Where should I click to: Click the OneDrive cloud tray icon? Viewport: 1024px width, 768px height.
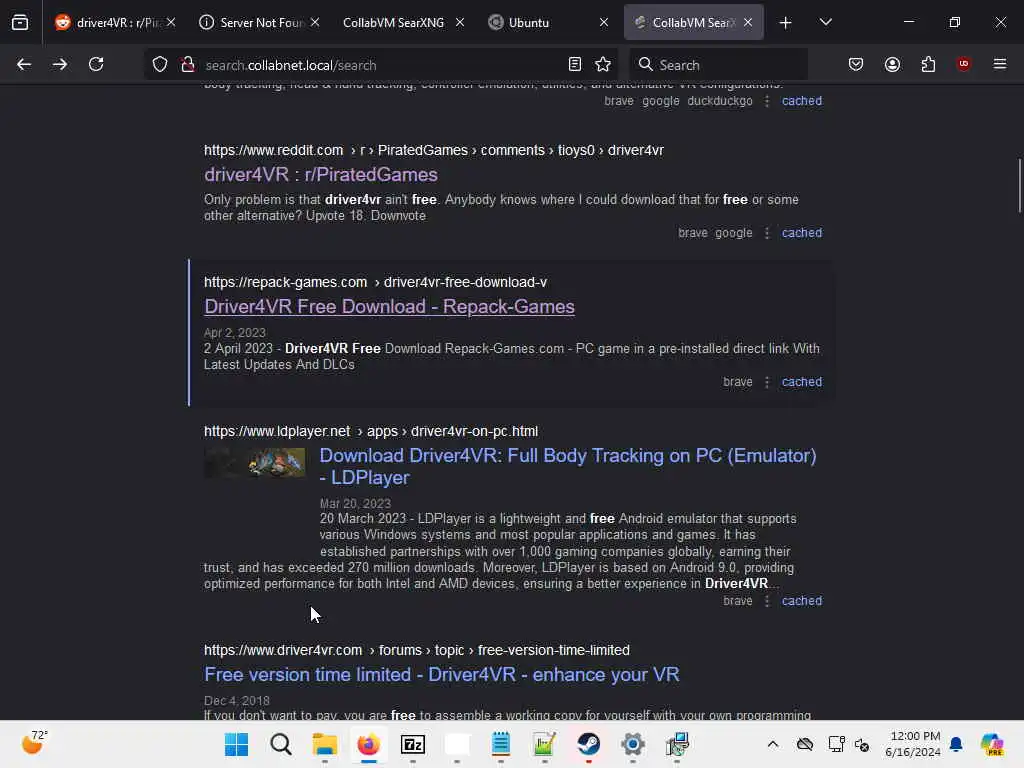(805, 744)
